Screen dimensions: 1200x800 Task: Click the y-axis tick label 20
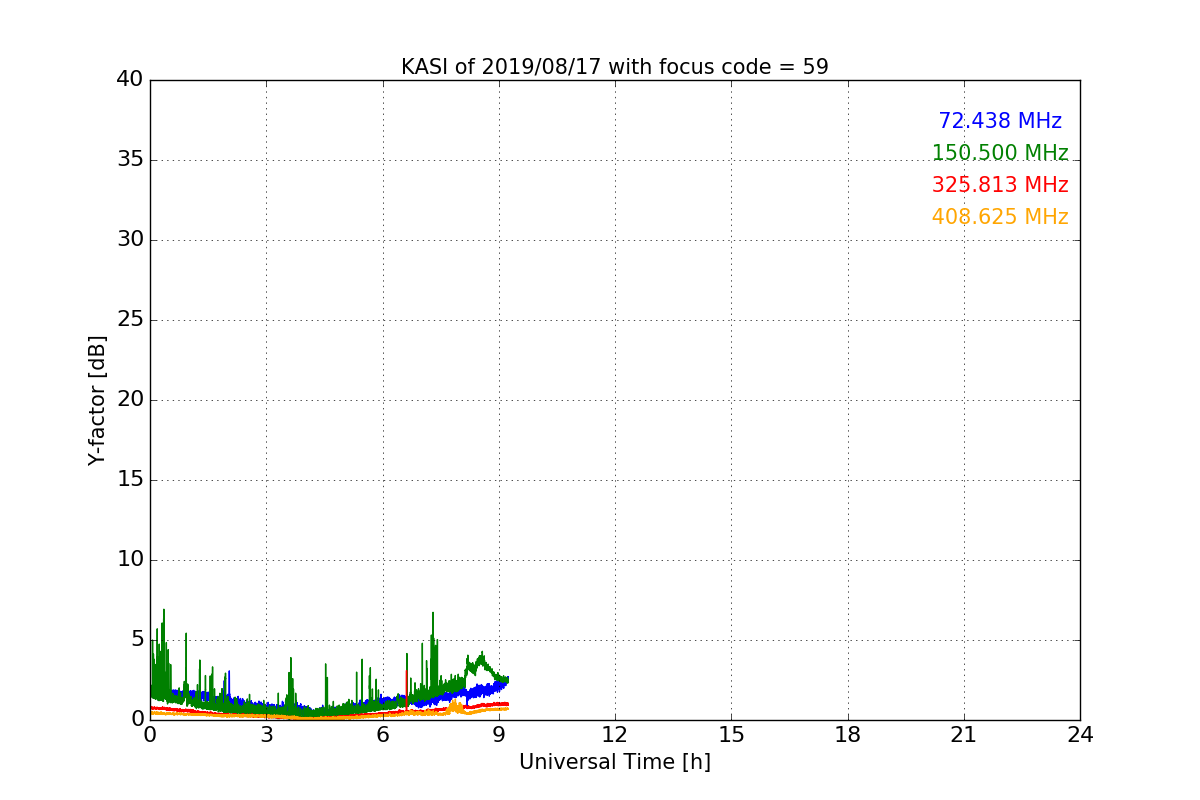(x=130, y=400)
